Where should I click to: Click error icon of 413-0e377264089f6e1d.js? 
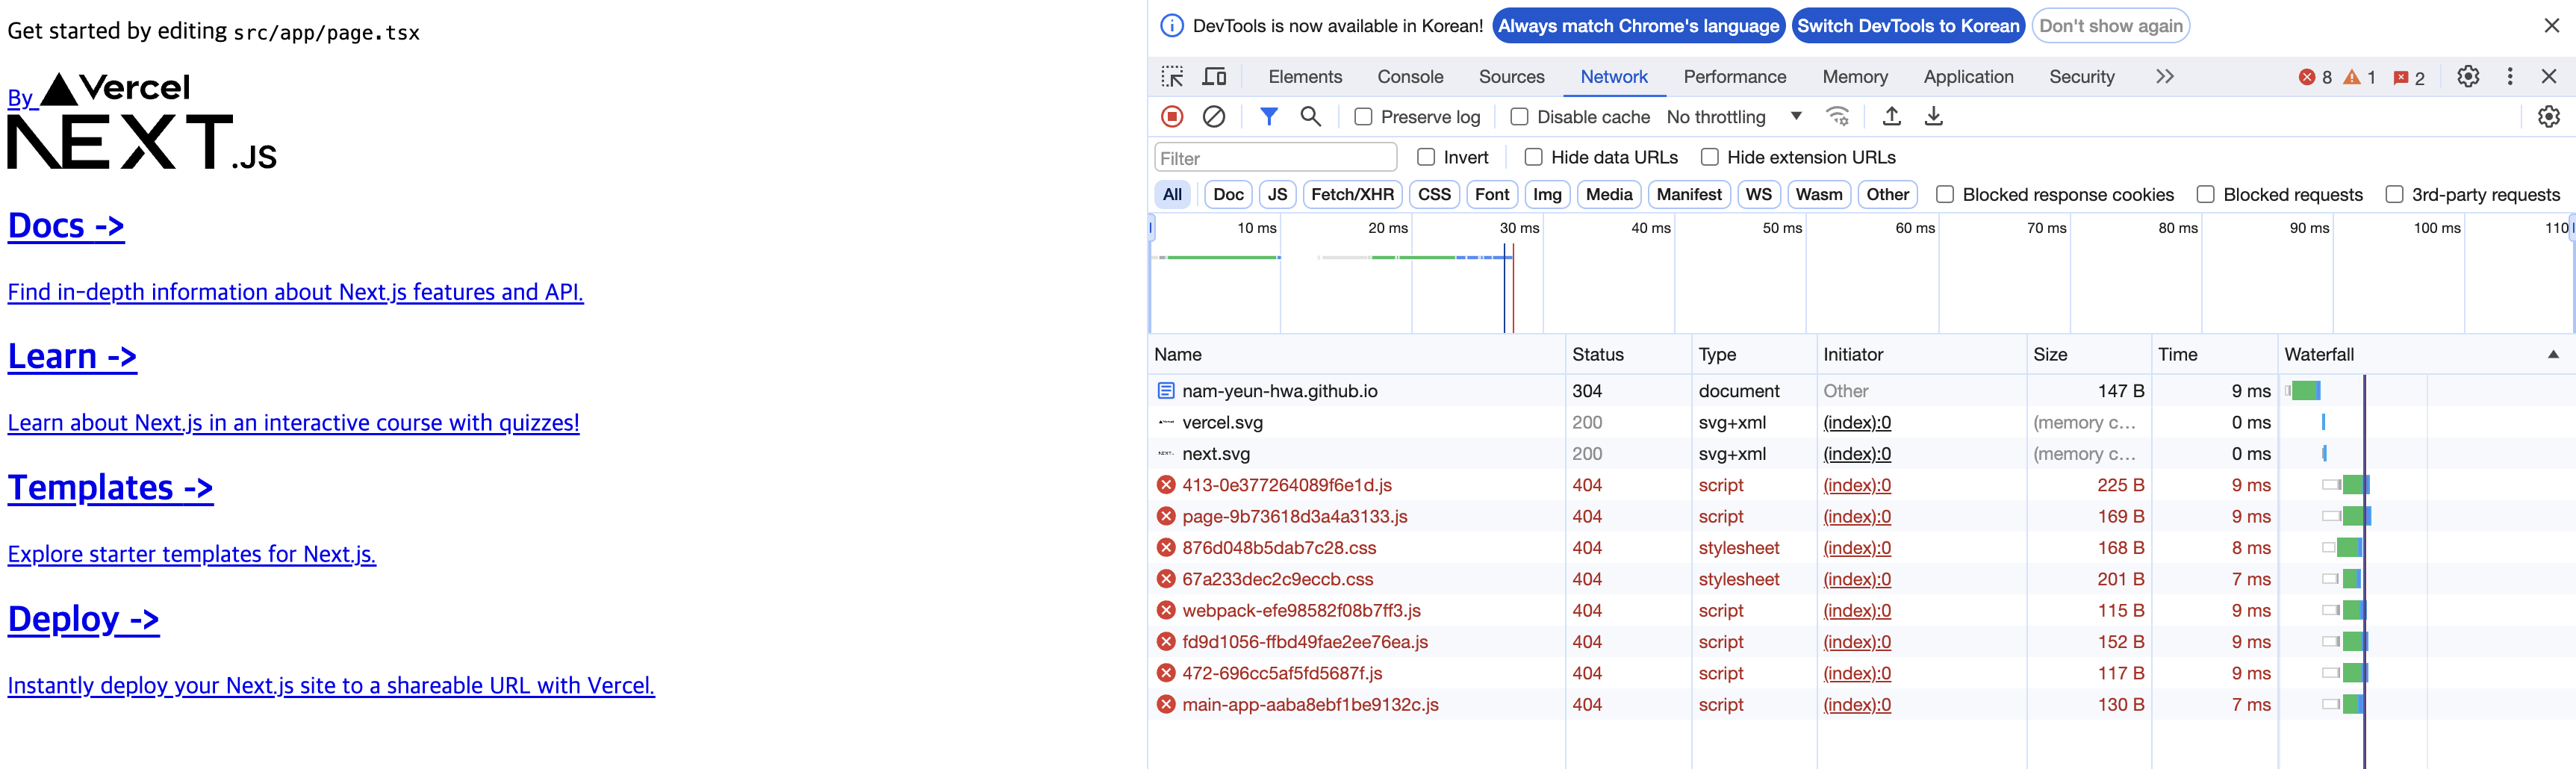click(x=1166, y=485)
